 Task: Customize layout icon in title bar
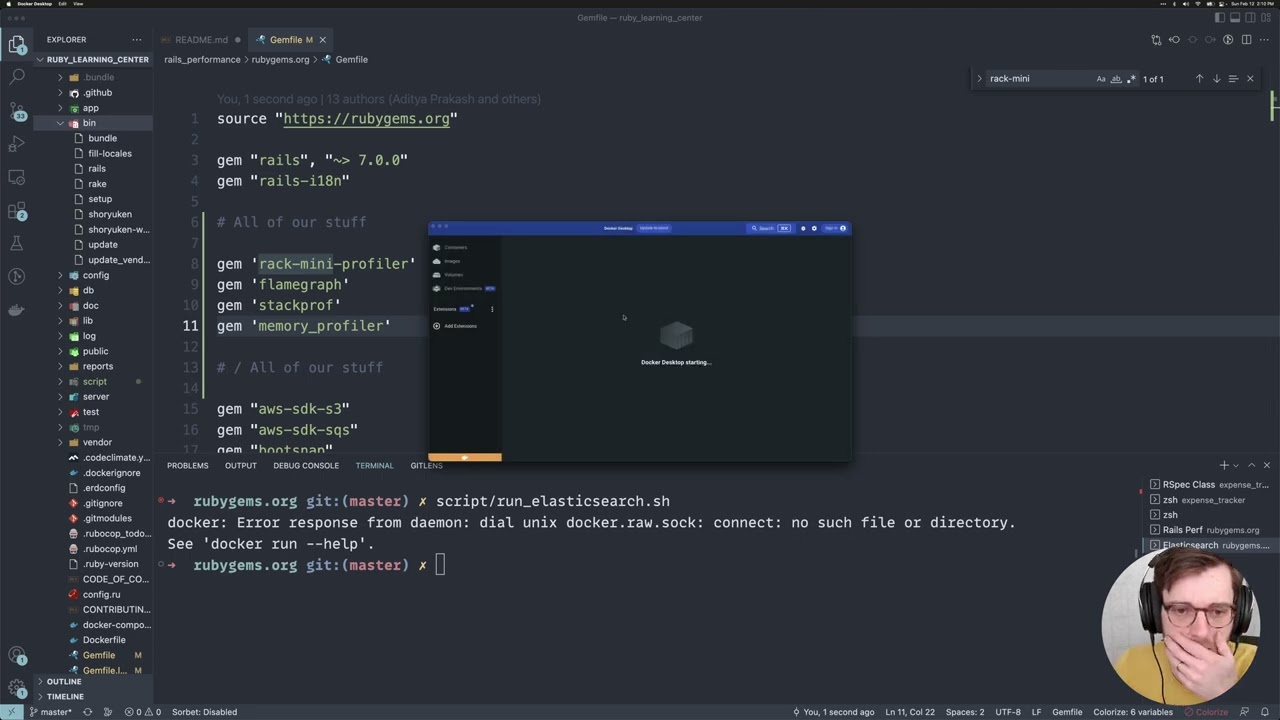coord(1267,18)
